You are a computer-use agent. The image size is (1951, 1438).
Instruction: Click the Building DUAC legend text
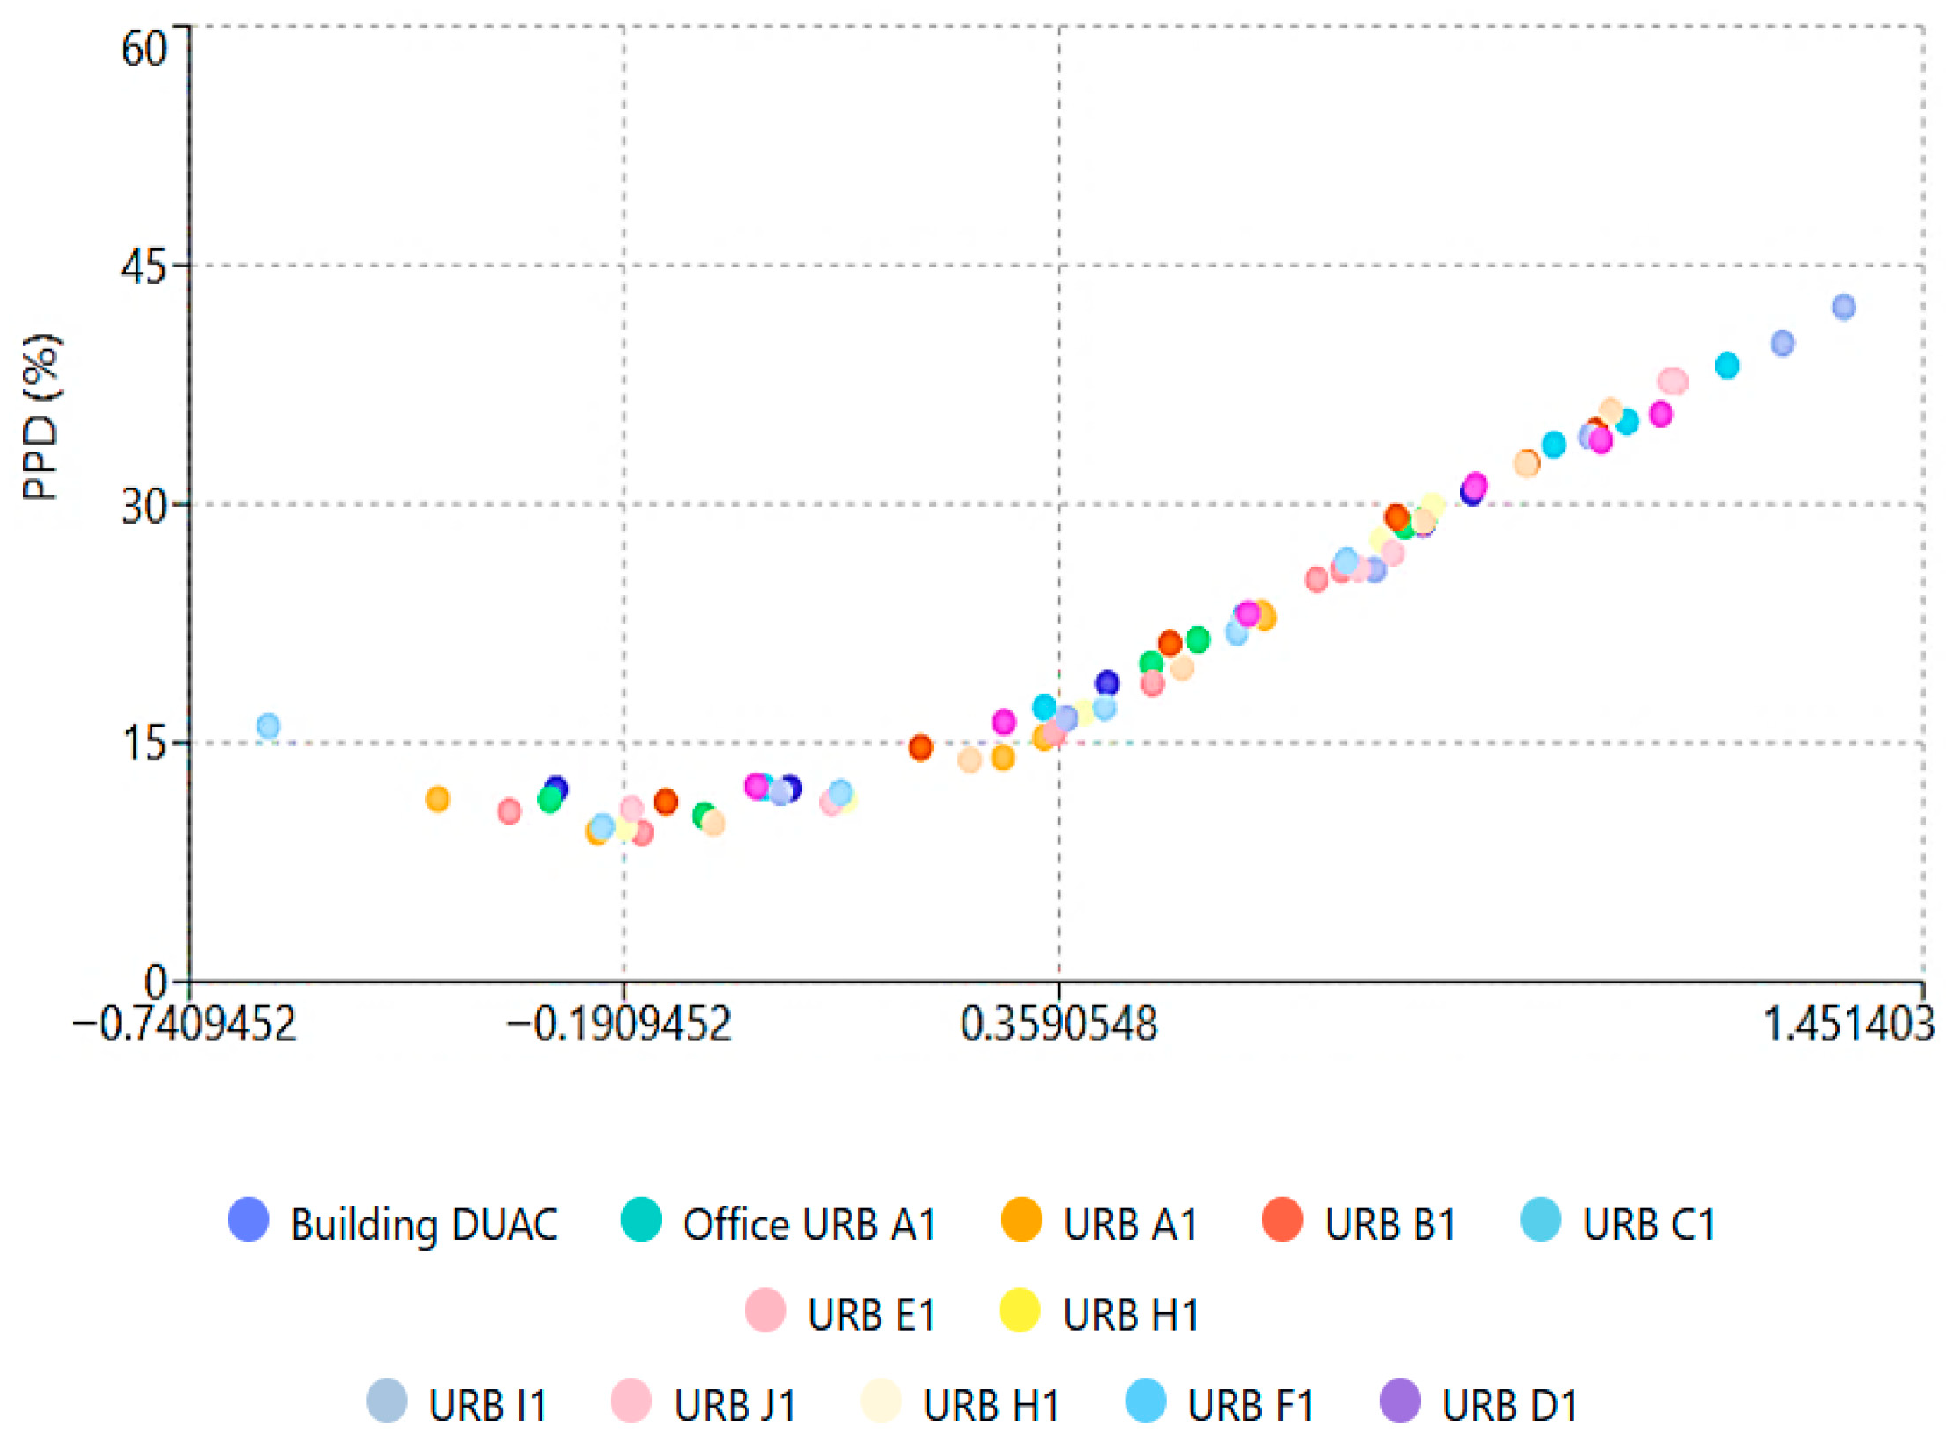[424, 1224]
